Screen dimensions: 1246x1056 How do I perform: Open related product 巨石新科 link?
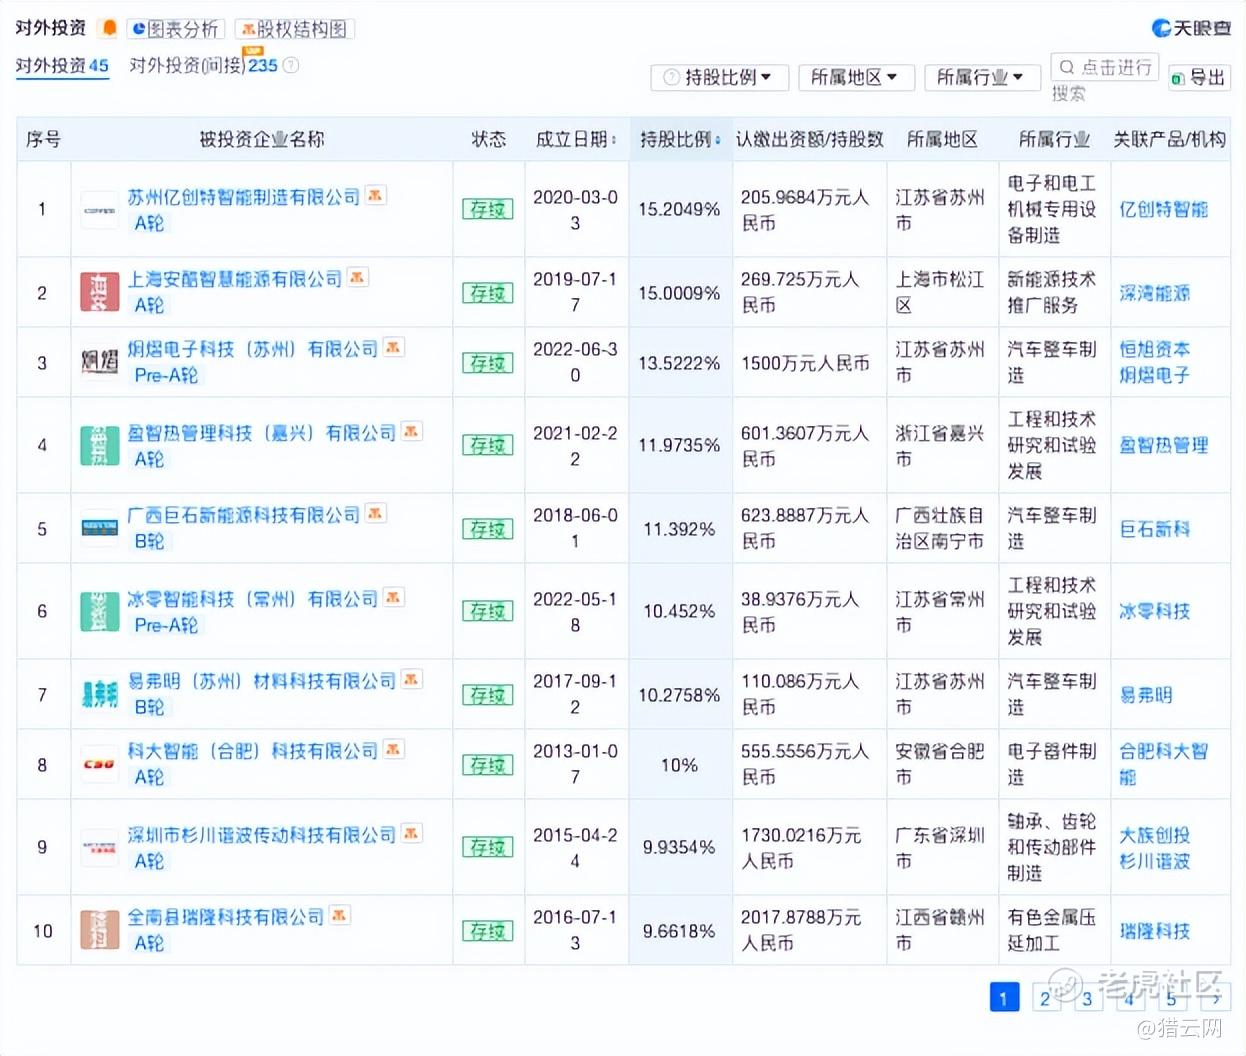point(1154,529)
